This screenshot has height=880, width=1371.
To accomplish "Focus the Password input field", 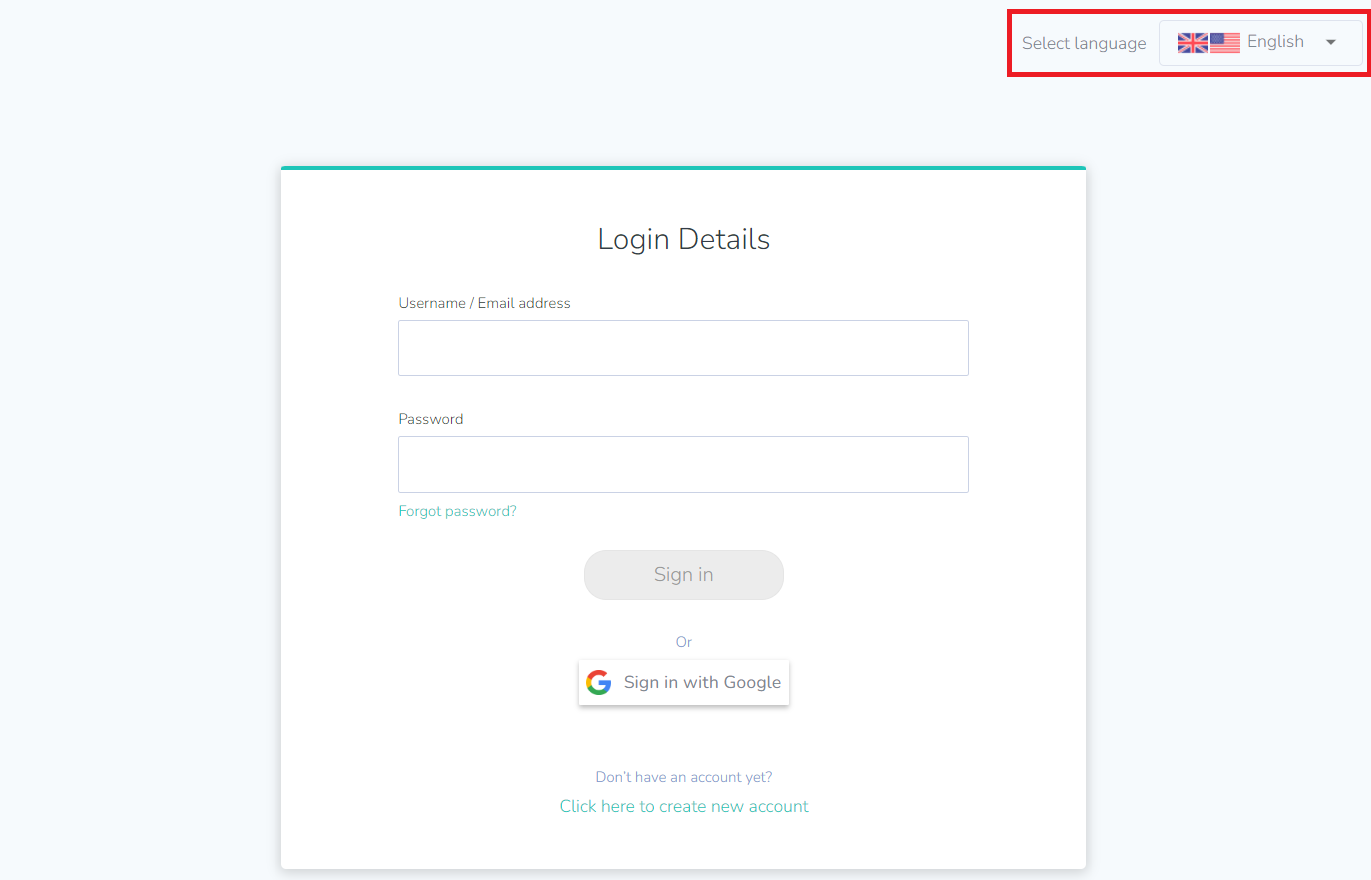I will click(x=683, y=464).
